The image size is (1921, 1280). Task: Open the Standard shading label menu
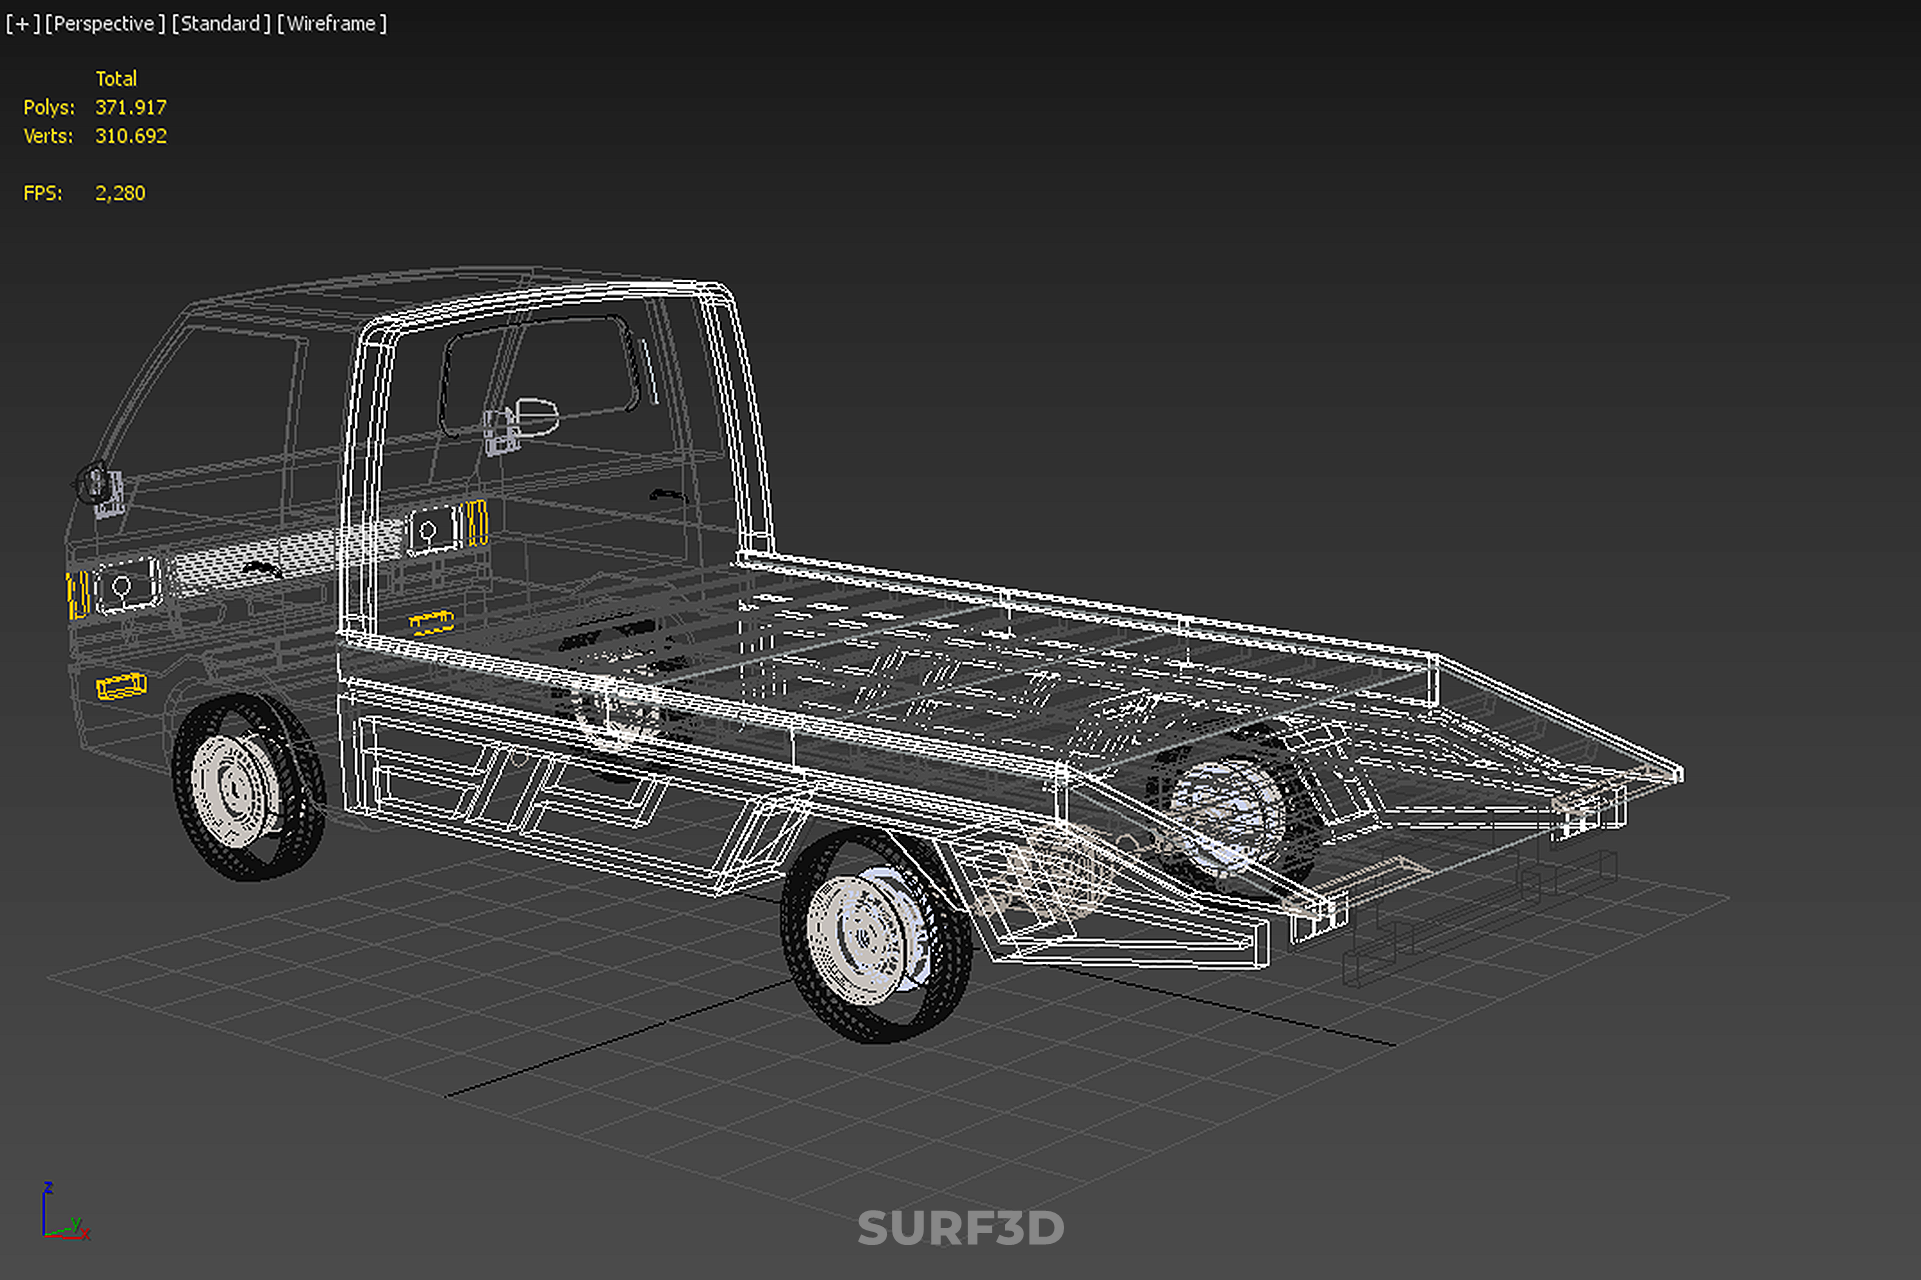220,23
